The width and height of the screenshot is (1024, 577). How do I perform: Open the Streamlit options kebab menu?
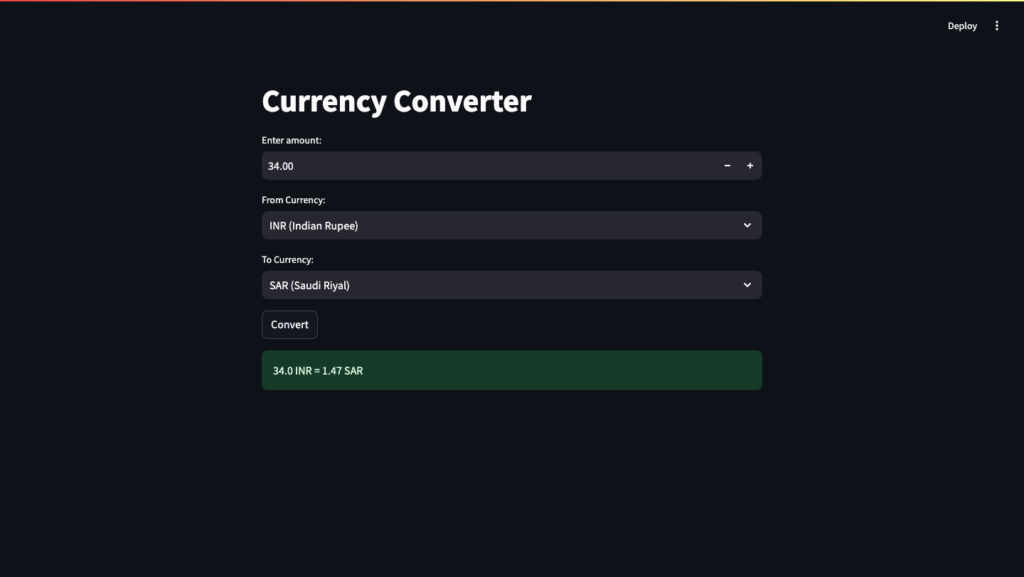point(996,25)
